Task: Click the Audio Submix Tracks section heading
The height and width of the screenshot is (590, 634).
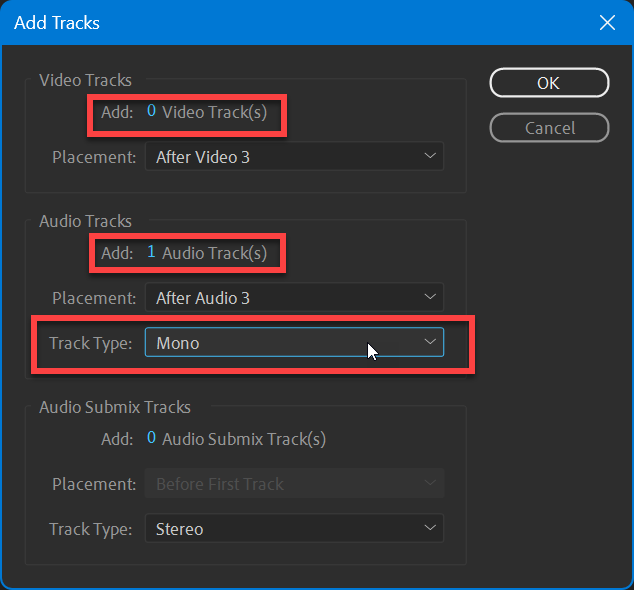Action: tap(115, 407)
